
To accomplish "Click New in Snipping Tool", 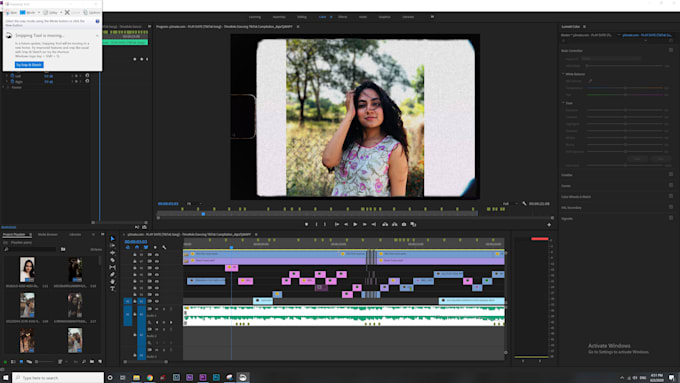I will (x=11, y=13).
